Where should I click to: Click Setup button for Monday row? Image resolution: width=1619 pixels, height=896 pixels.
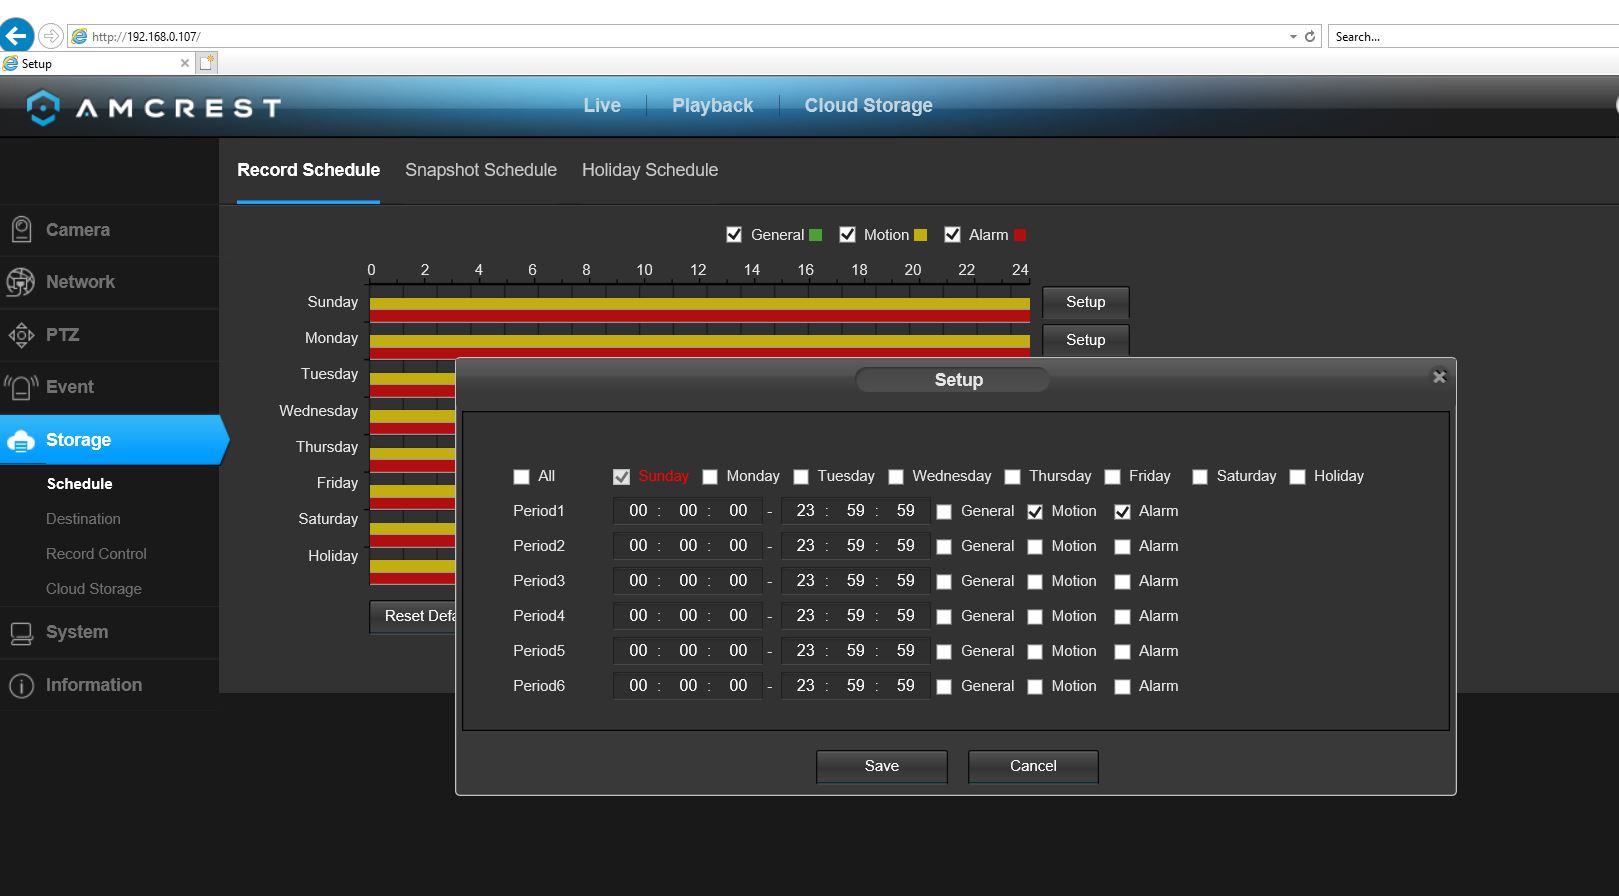1086,340
